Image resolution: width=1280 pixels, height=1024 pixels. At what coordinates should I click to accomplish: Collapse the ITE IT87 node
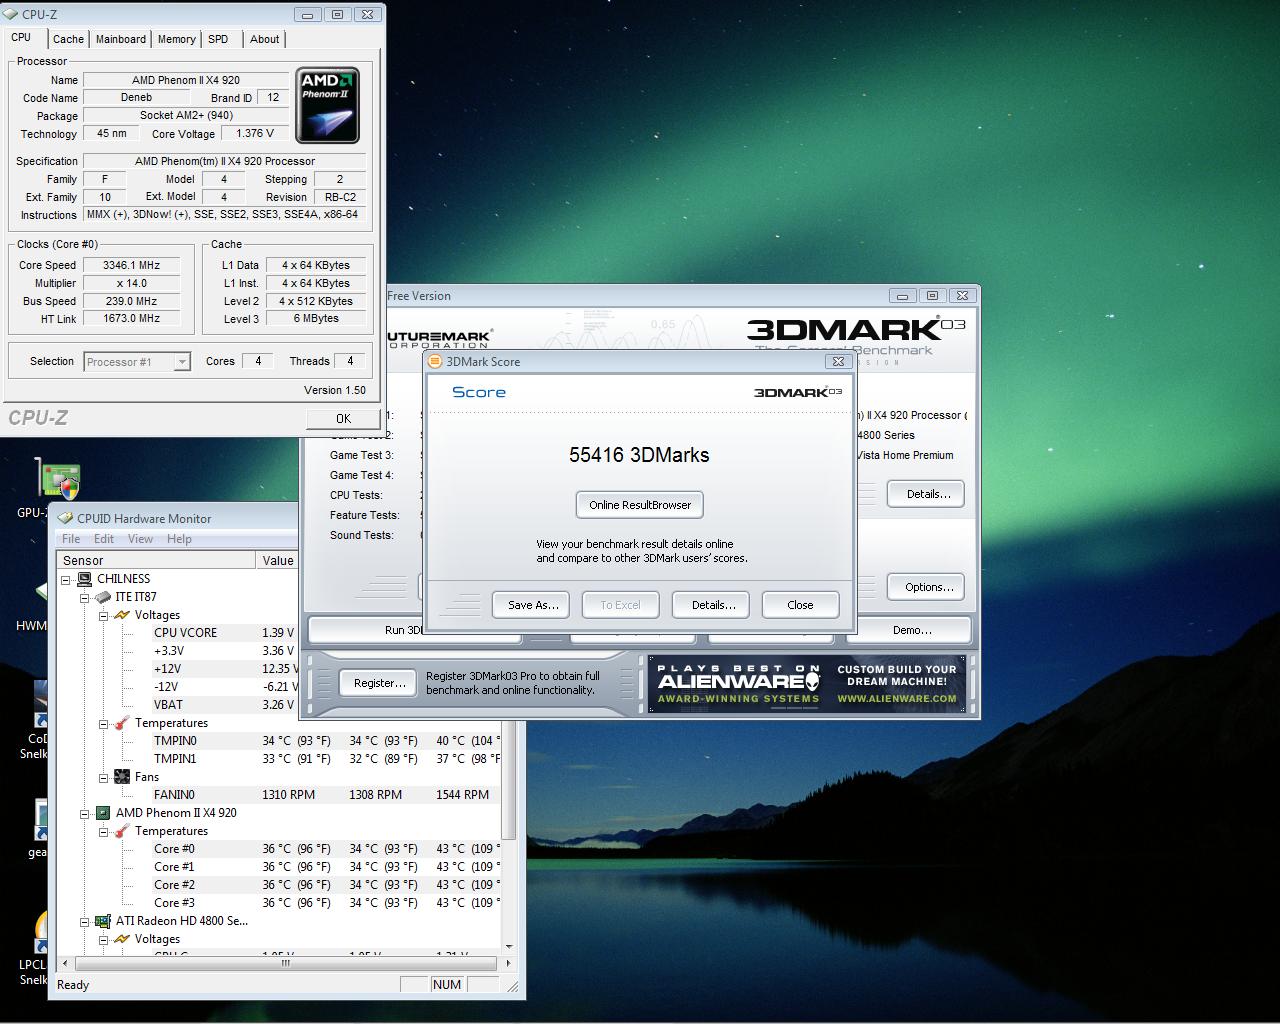85,597
